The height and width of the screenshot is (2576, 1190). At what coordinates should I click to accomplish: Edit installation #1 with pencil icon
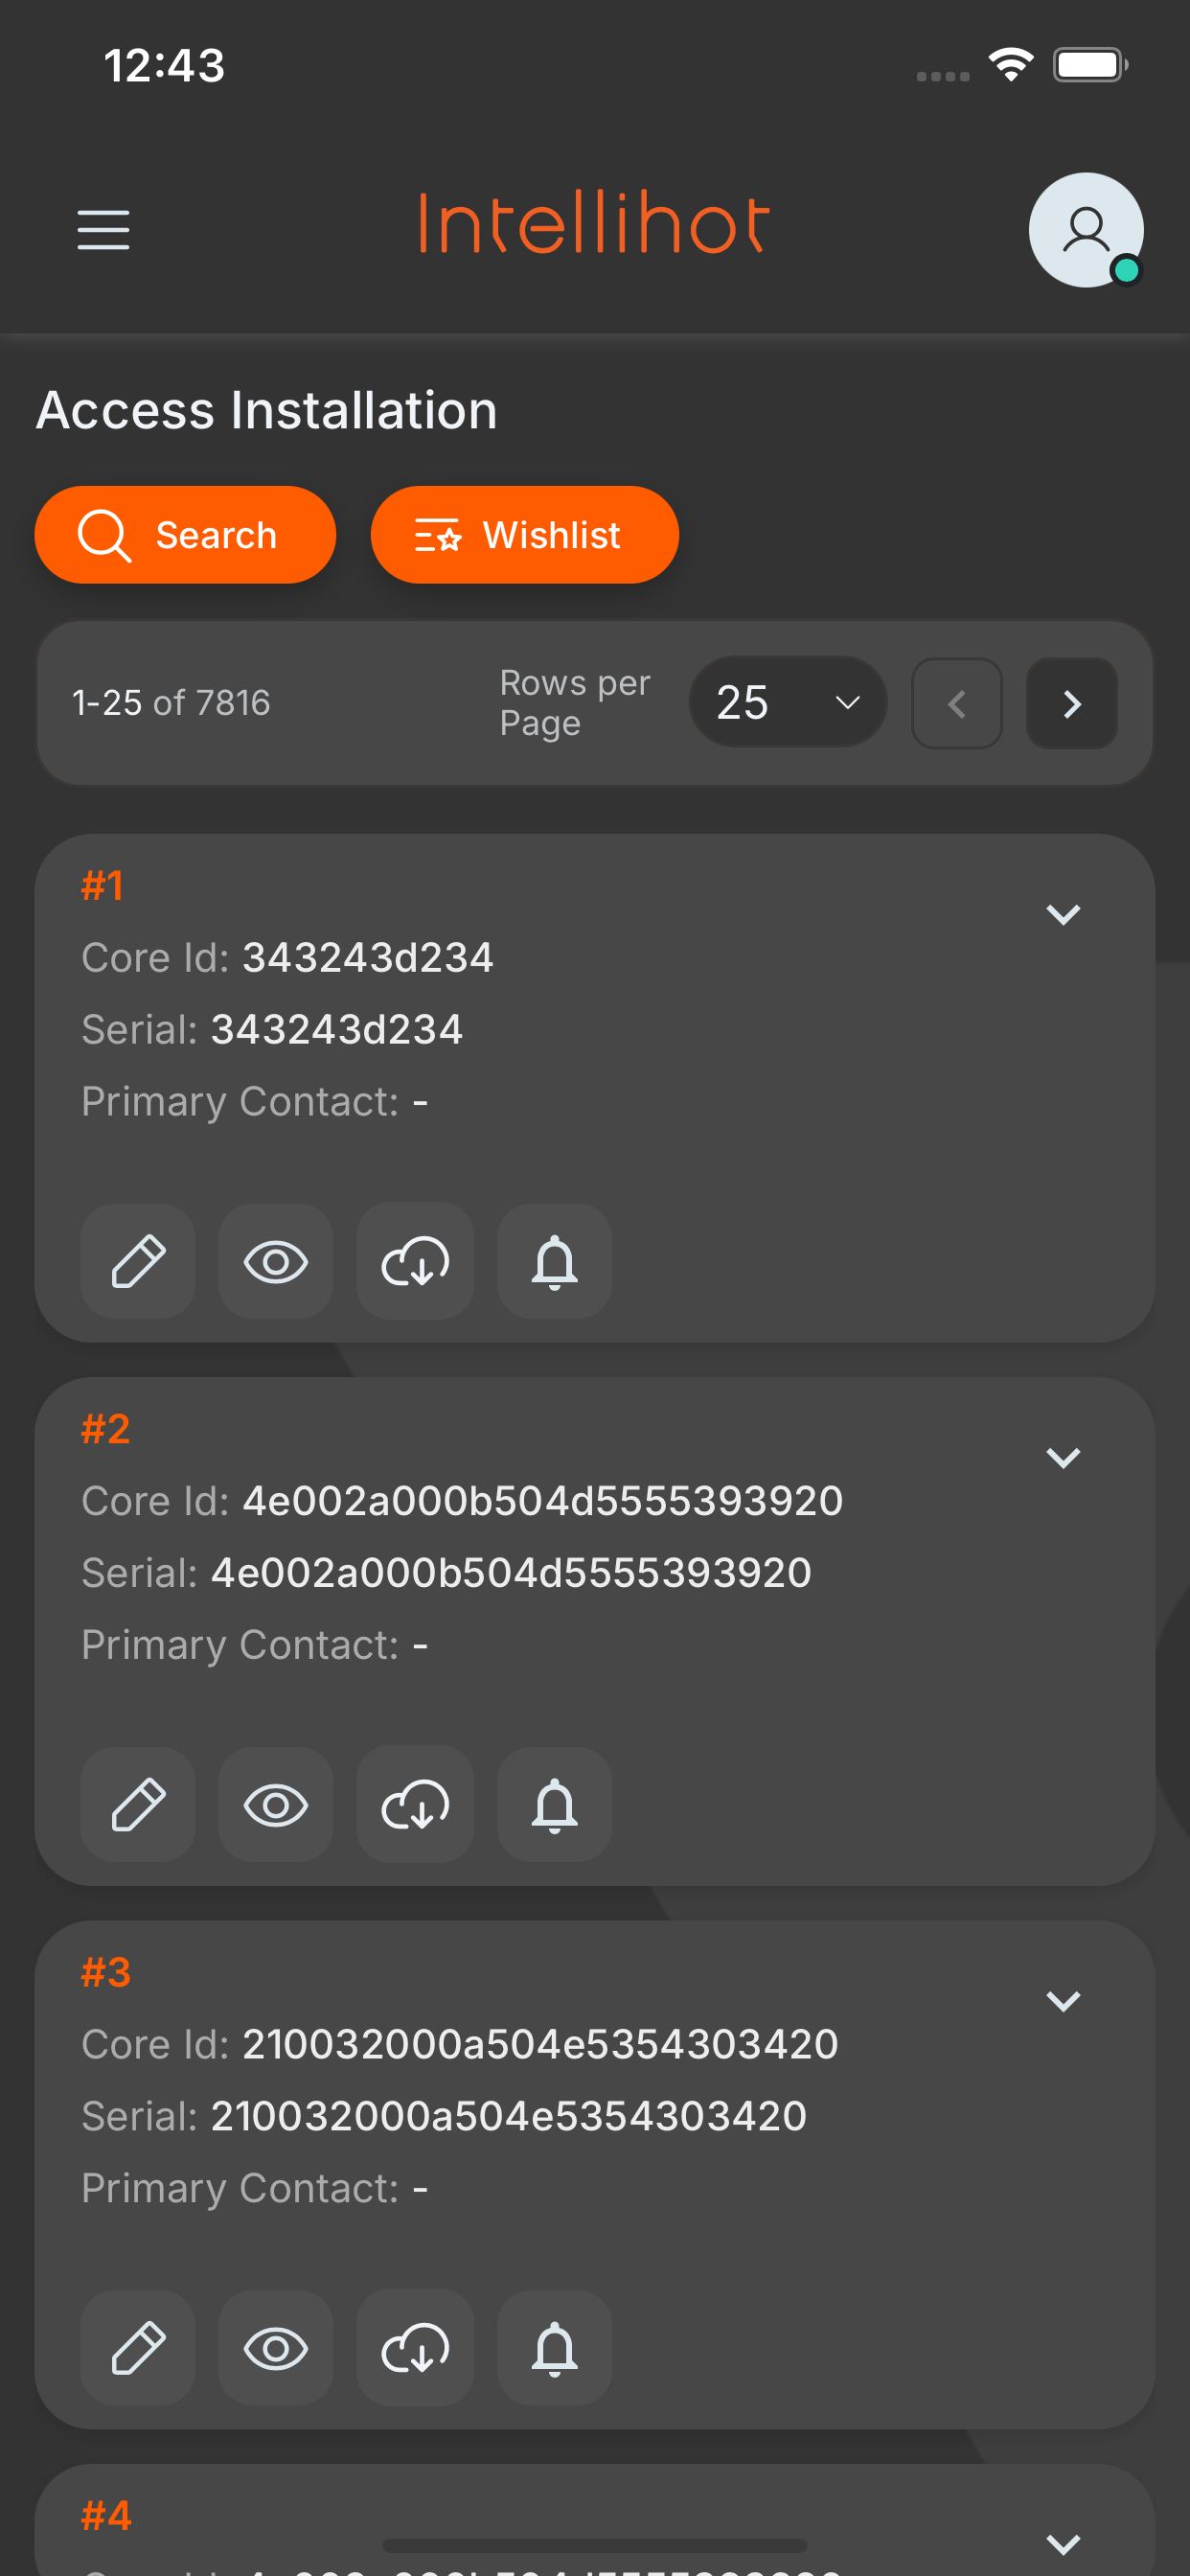[138, 1261]
